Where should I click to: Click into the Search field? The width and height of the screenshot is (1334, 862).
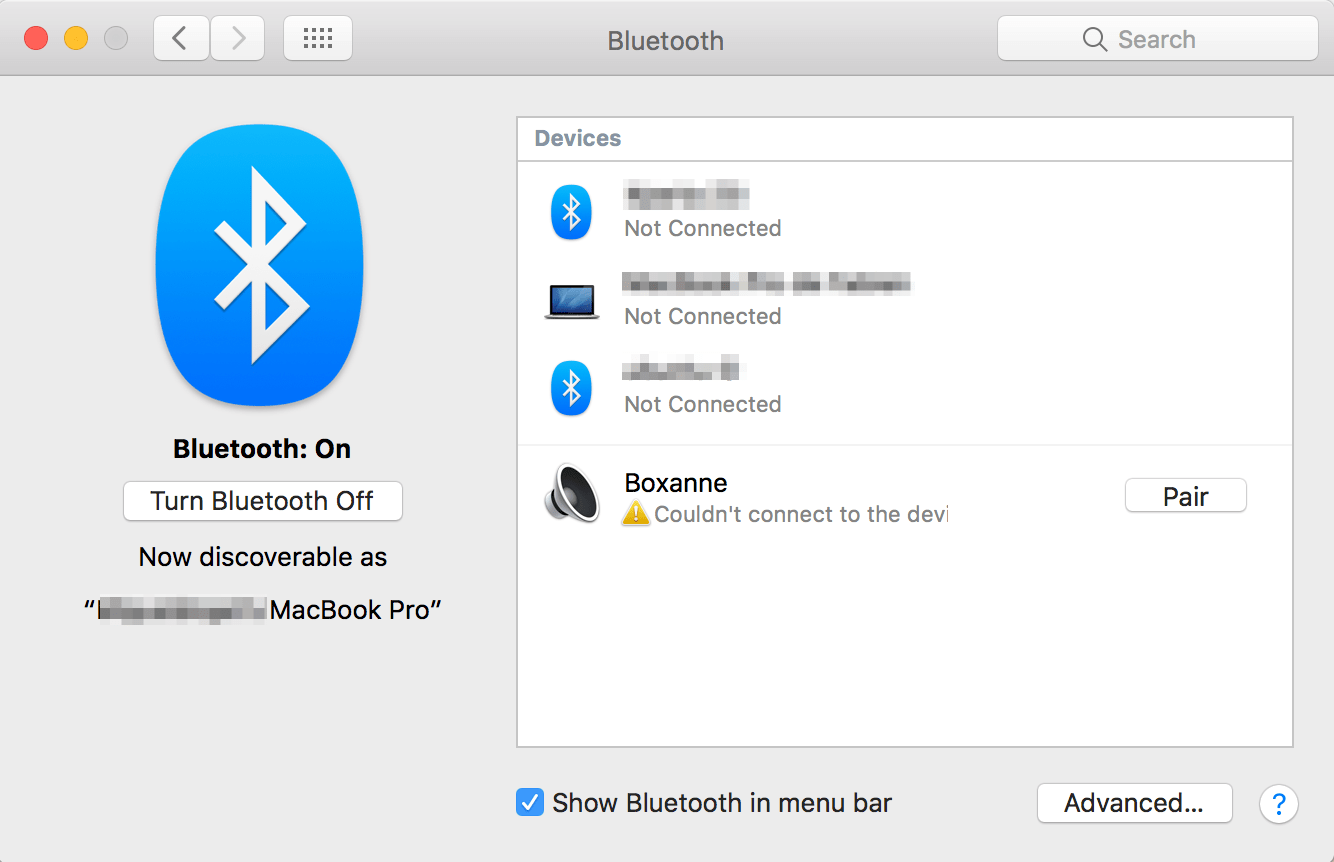(1158, 39)
